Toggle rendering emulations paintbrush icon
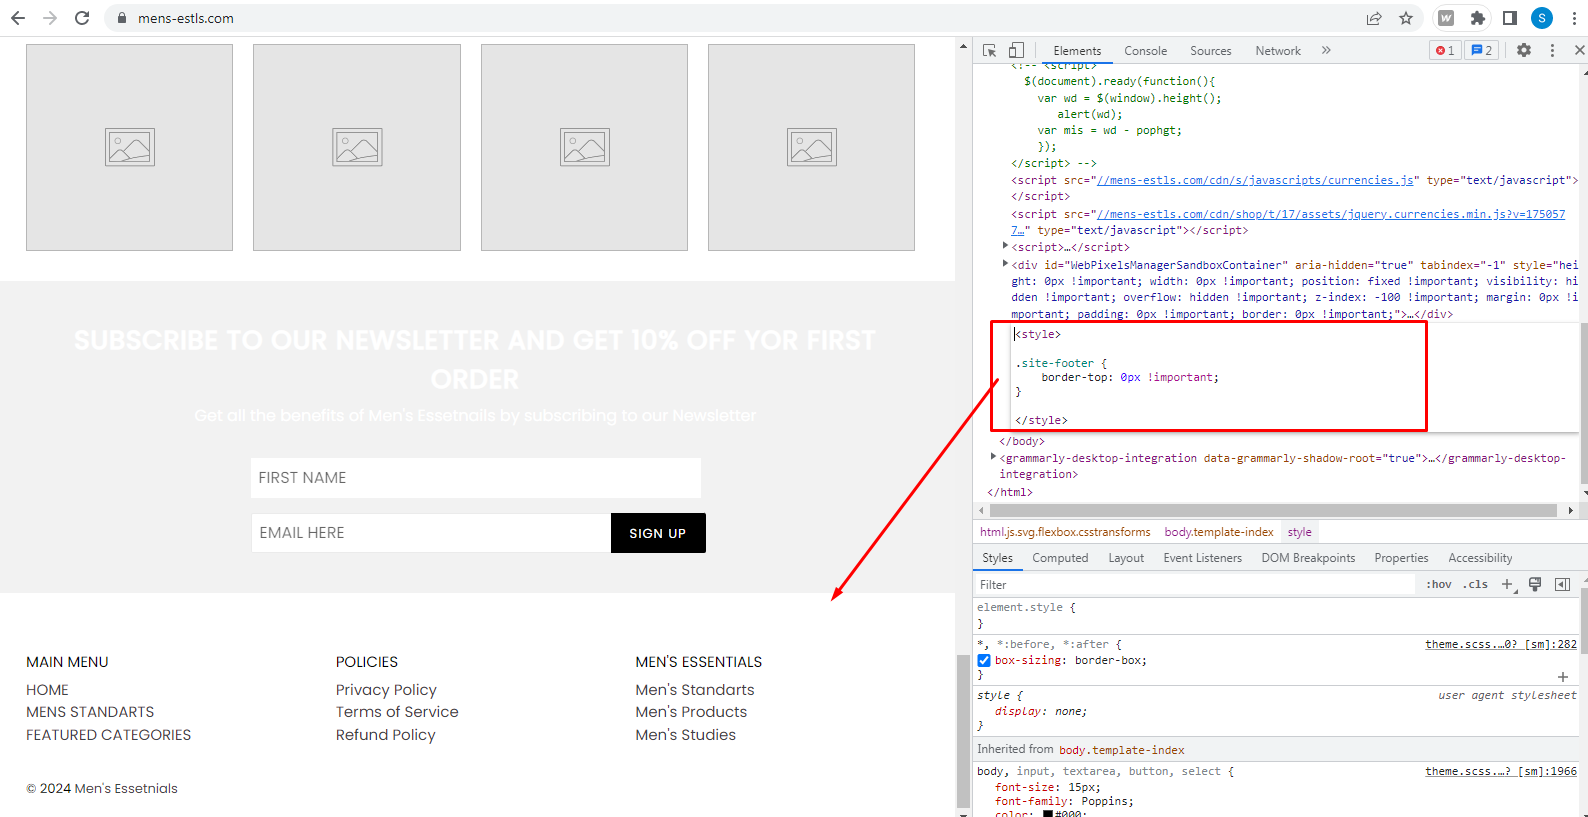Screen dimensions: 1588x817 [1535, 584]
